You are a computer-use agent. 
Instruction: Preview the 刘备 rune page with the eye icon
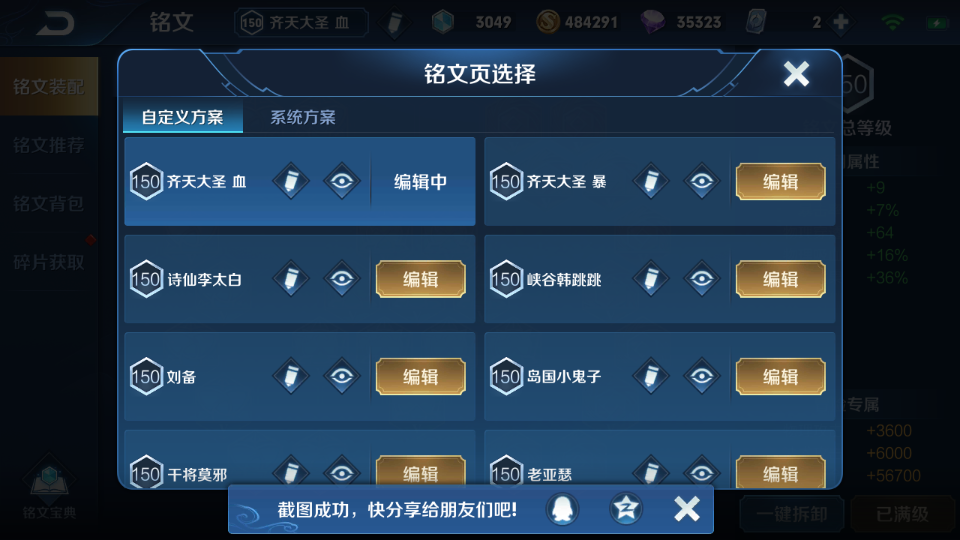(x=342, y=377)
